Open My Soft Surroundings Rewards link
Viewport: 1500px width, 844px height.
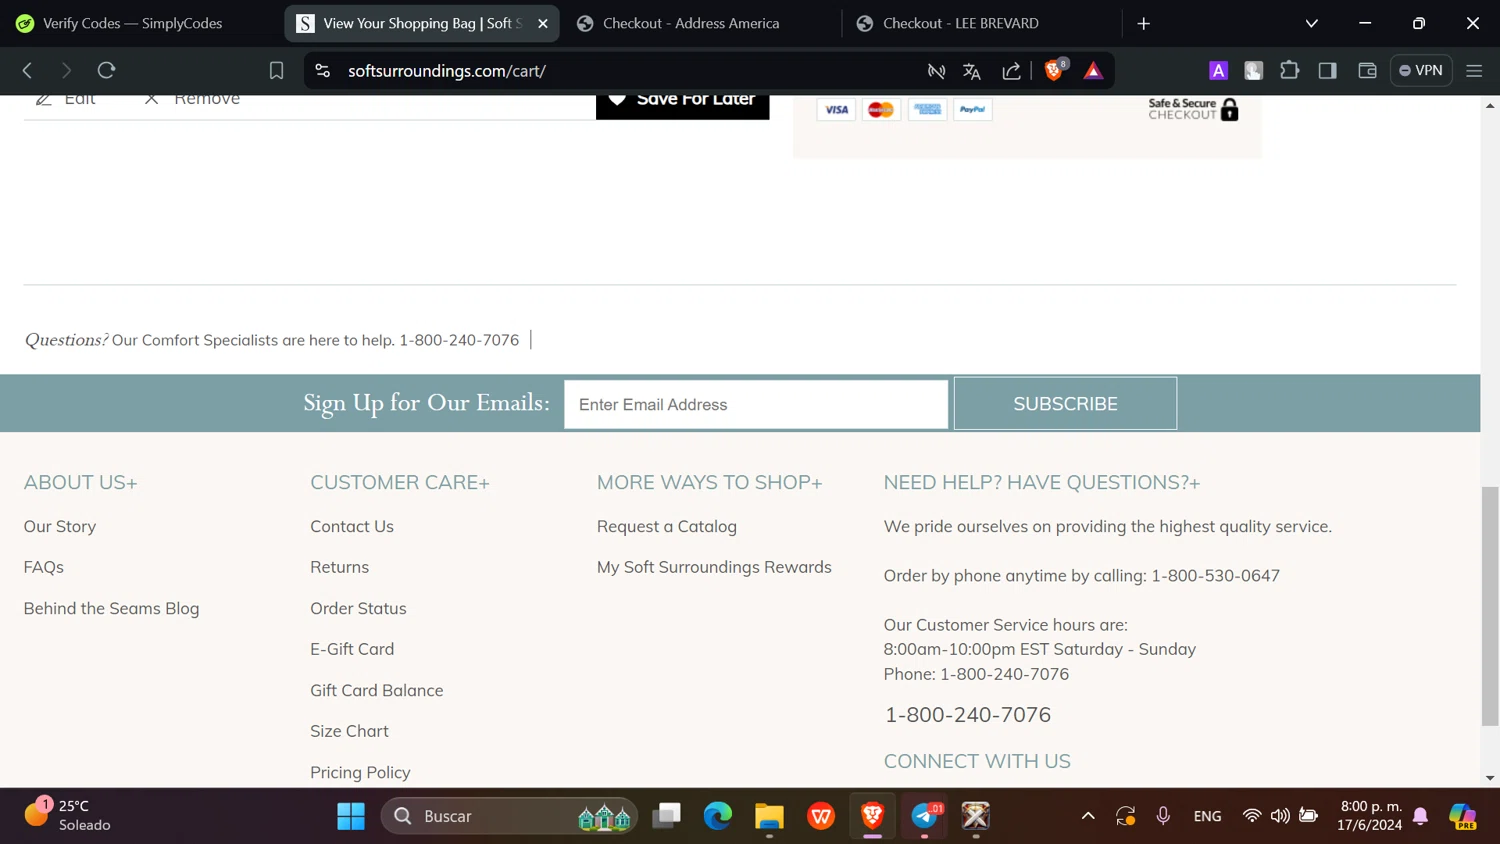[714, 567]
